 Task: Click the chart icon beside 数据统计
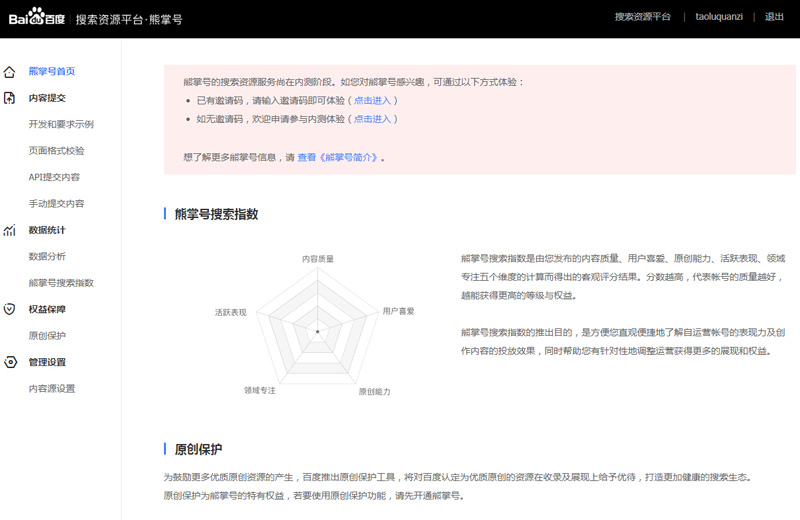10,230
